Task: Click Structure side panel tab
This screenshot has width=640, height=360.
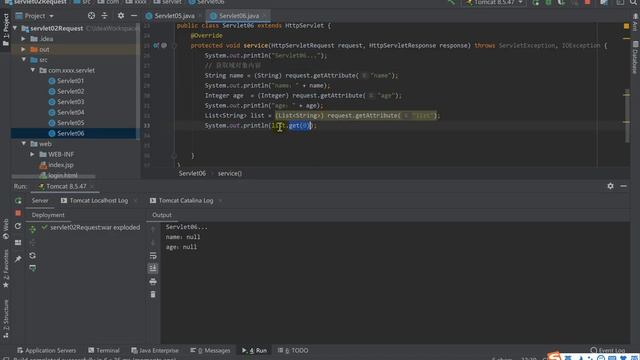Action: [x=6, y=319]
